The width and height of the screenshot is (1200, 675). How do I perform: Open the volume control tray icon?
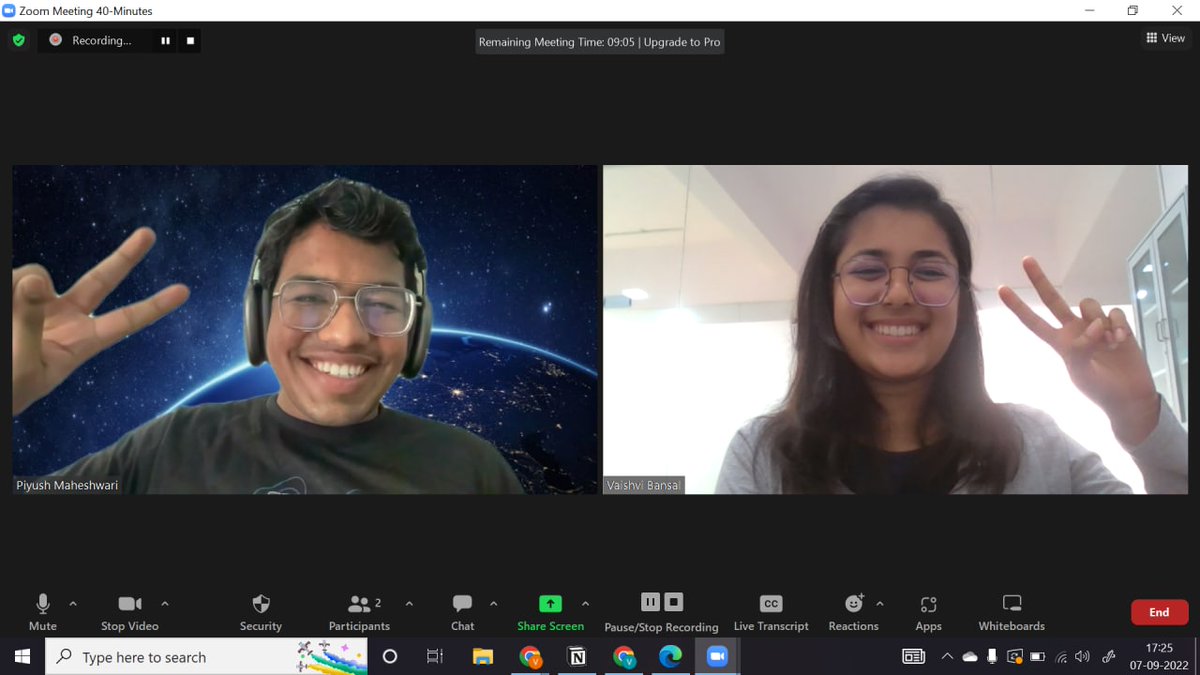[1082, 657]
